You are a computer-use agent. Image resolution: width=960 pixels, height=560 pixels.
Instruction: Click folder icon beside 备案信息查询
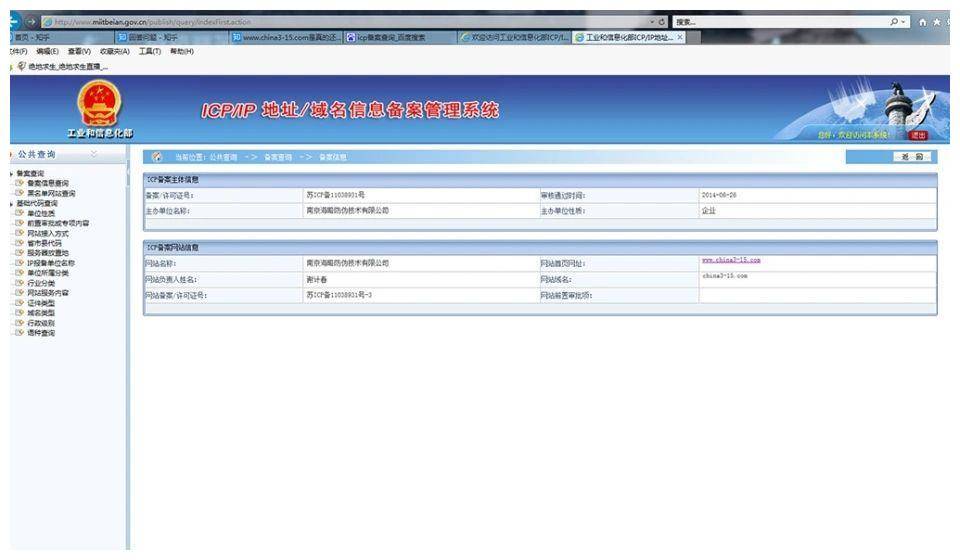(18, 184)
